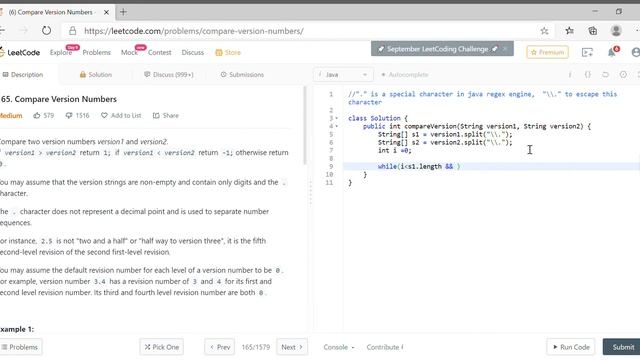Viewport: 640px width, 360px height.
Task: Go to the Next problem
Action: 292,347
